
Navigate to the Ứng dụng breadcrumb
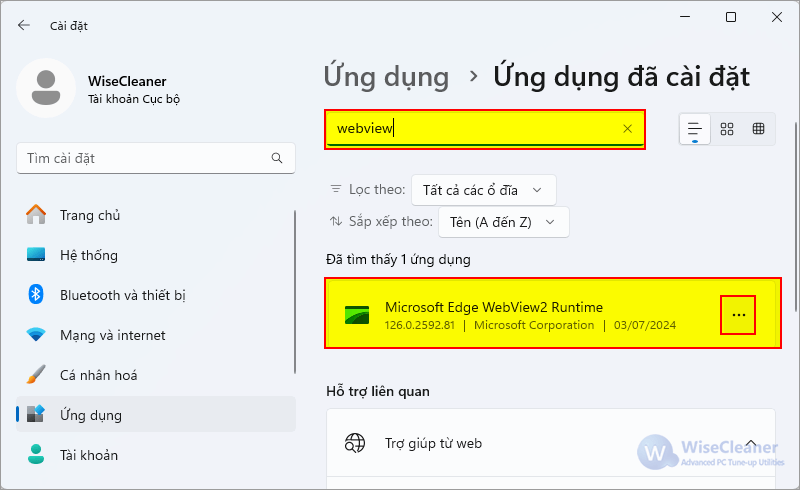(x=386, y=77)
